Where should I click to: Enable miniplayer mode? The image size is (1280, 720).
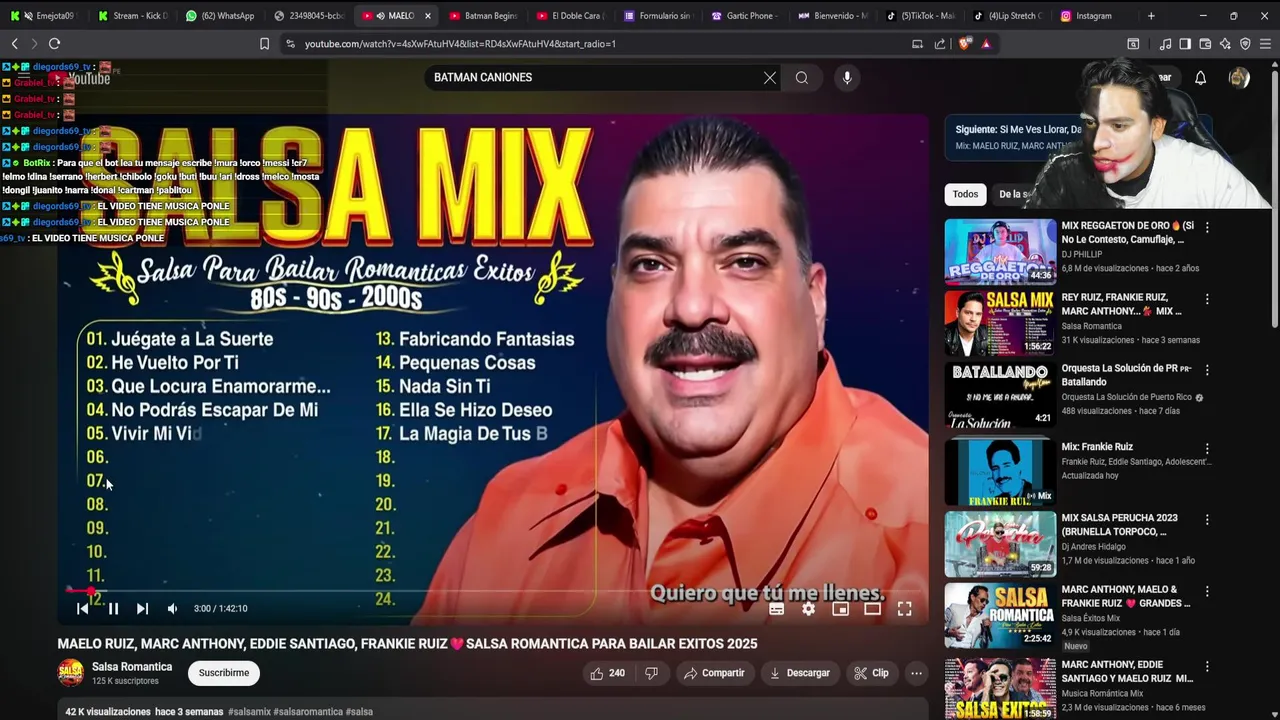[840, 608]
